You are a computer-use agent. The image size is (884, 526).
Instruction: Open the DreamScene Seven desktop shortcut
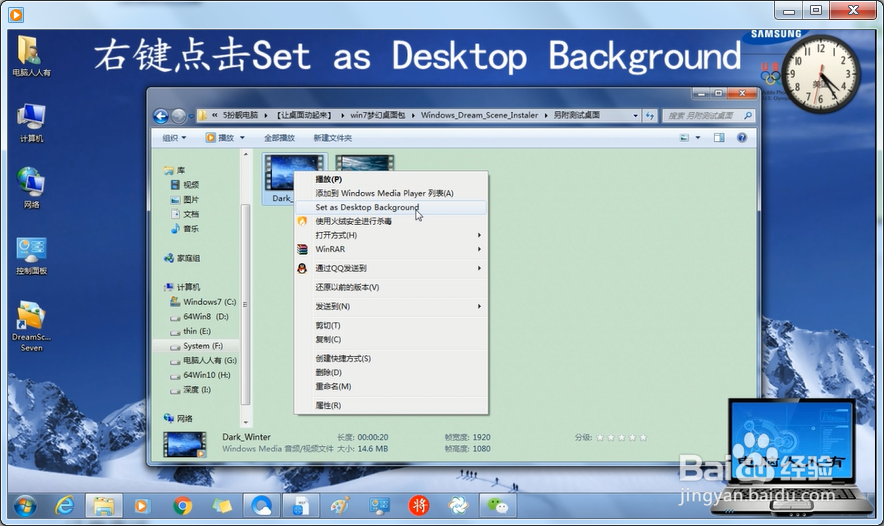point(31,326)
